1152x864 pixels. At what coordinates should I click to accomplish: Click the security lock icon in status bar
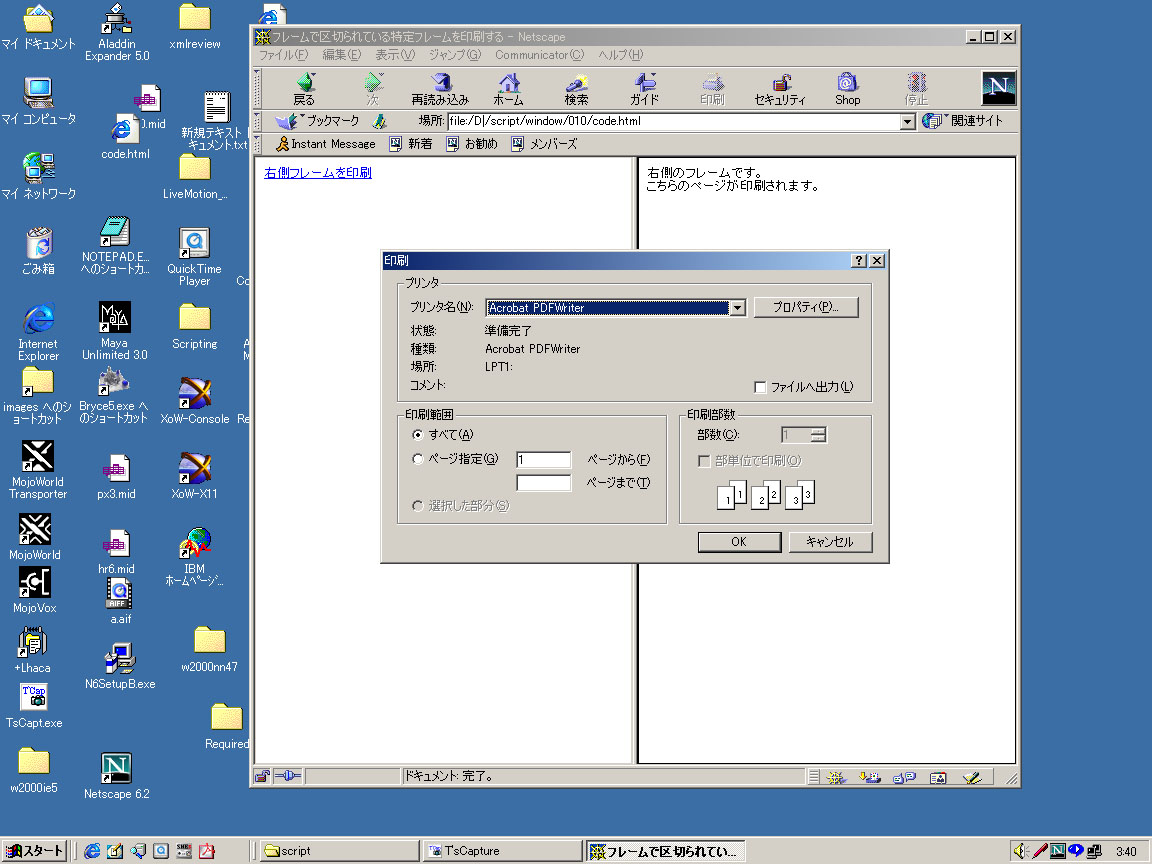pos(262,776)
